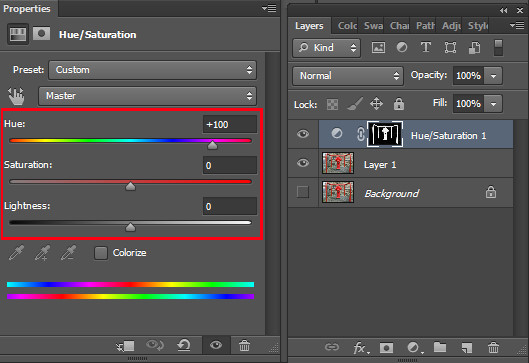This screenshot has height=363, width=529.
Task: Select the Layer 1 thumbnail
Action: pyautogui.click(x=338, y=163)
